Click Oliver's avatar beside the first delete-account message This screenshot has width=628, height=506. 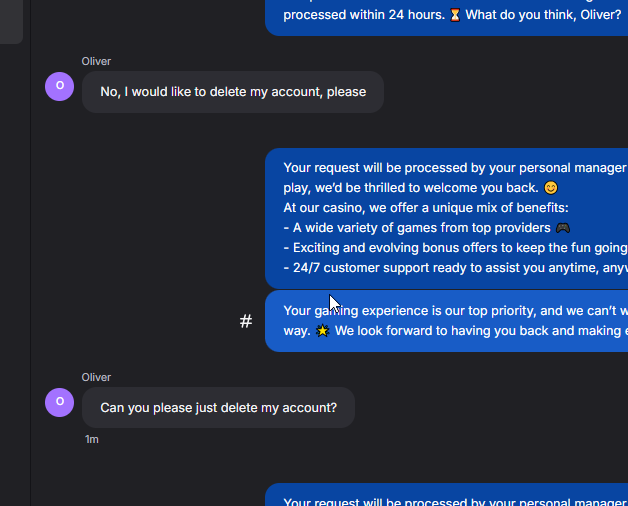click(x=60, y=86)
